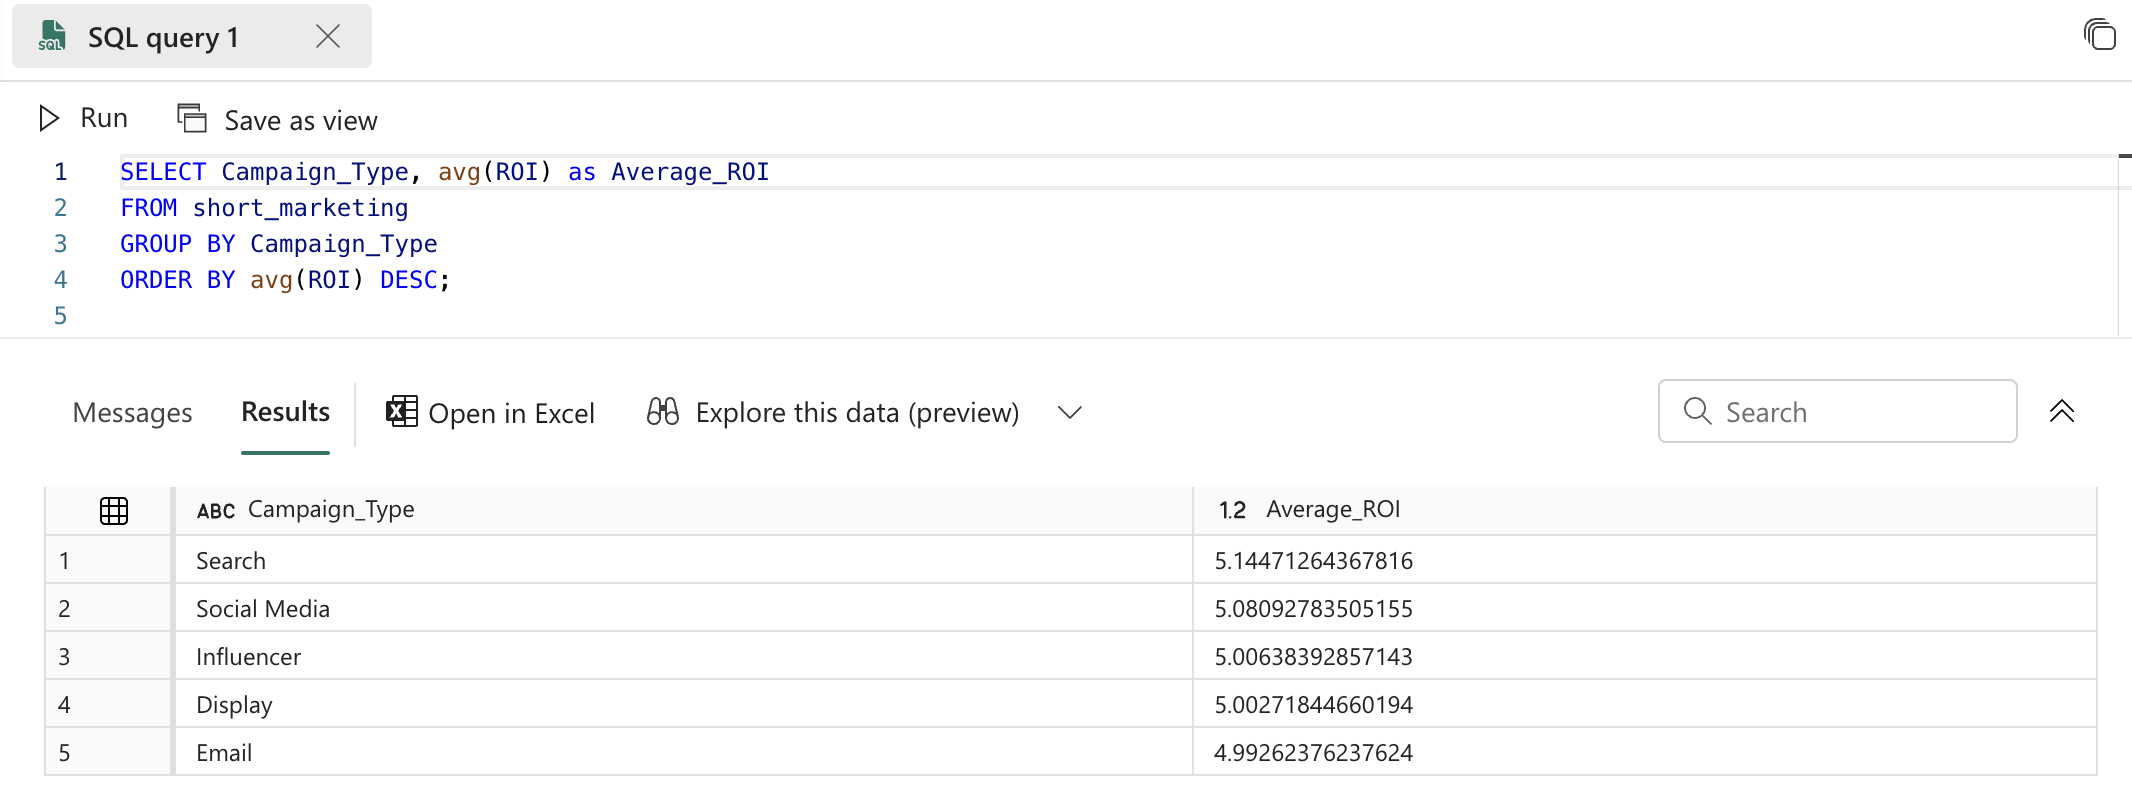Click the ABC type icon in Campaign_Type header
This screenshot has height=800, width=2132.
click(x=216, y=511)
